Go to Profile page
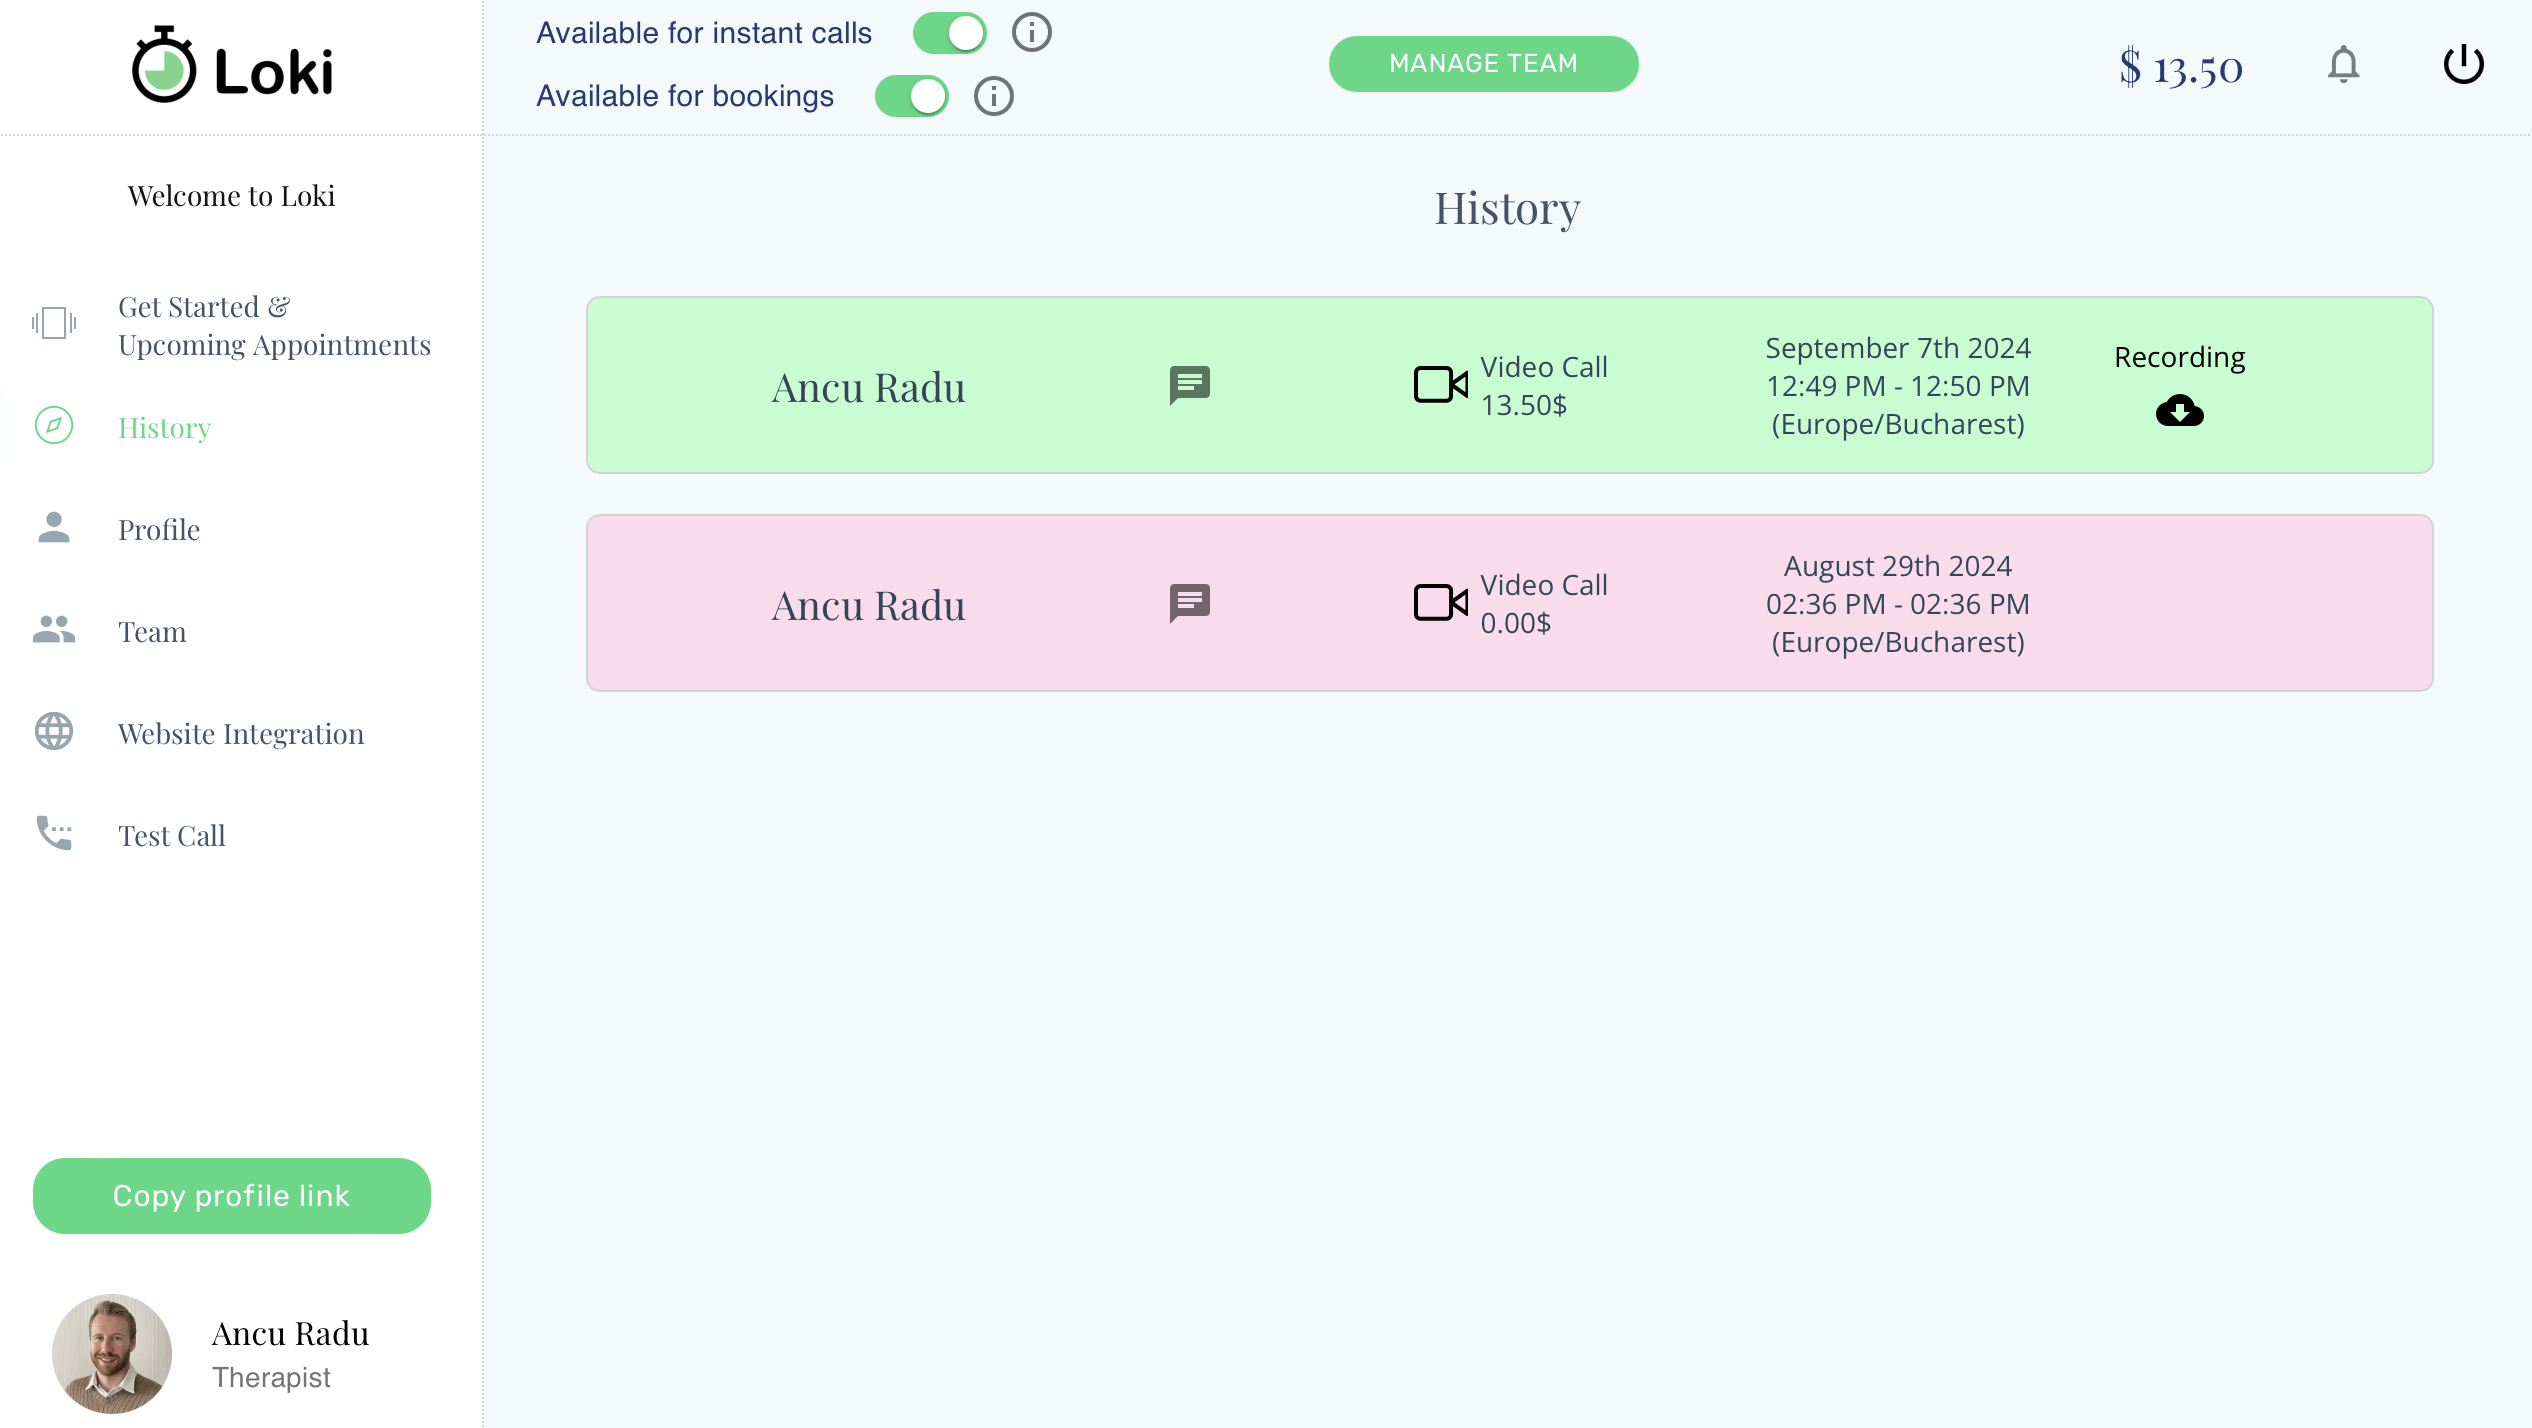This screenshot has width=2532, height=1428. [158, 530]
